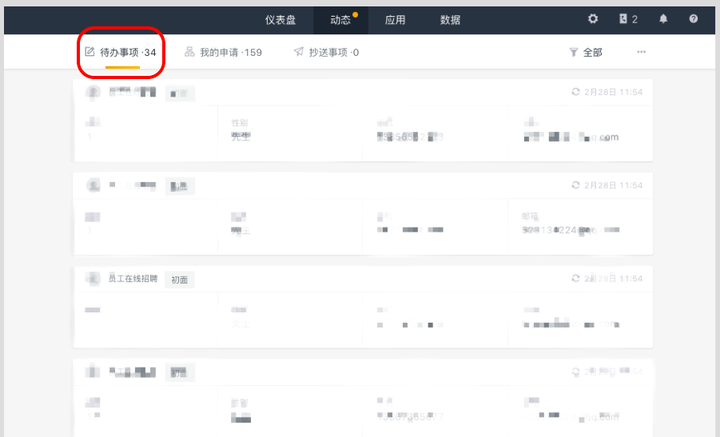Go to 应用 in top navigation
The image size is (720, 437).
click(395, 20)
